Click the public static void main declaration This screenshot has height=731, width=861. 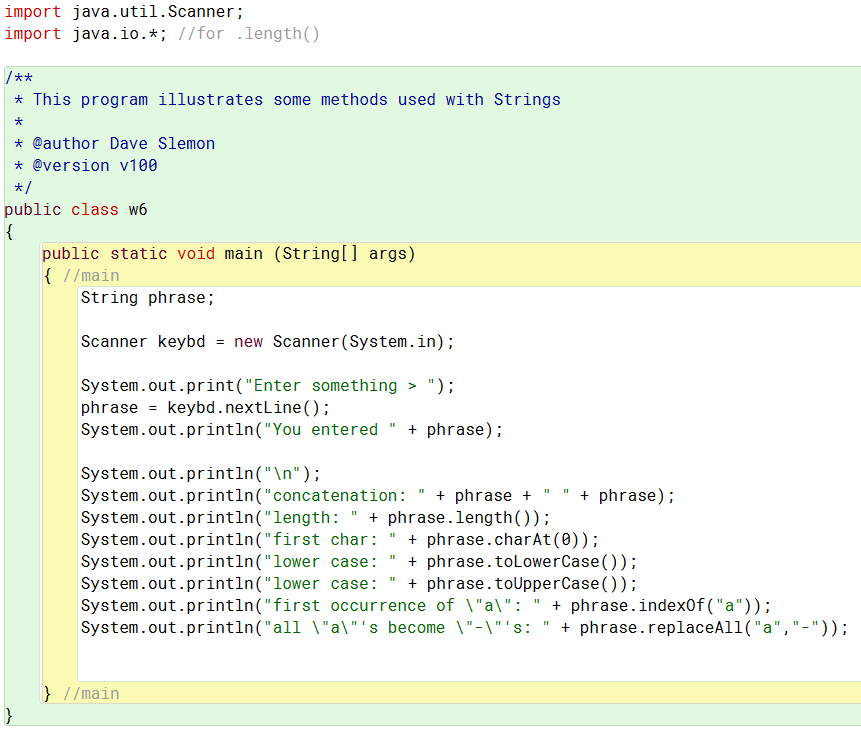tap(228, 254)
